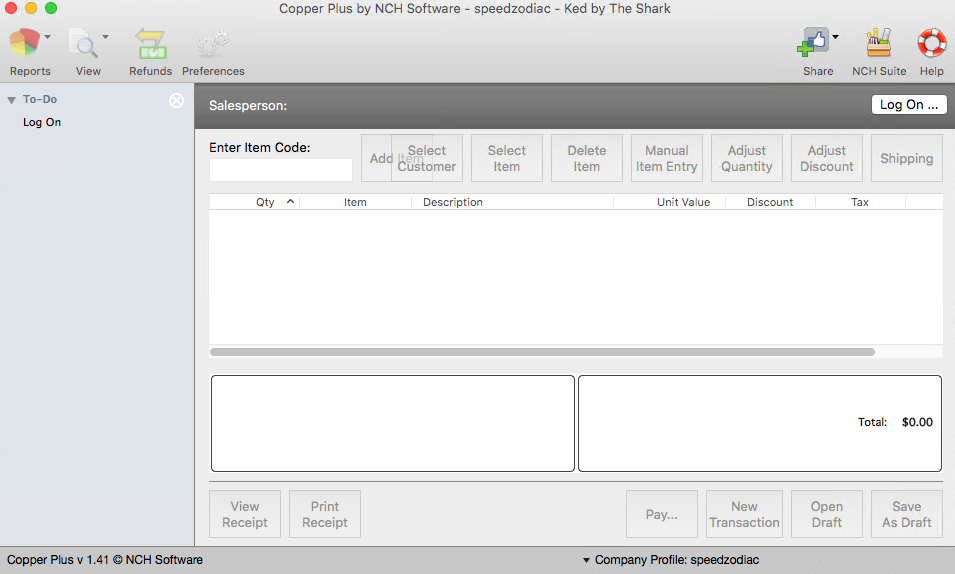Click the Adjust Discount button
The width and height of the screenshot is (955, 574).
point(826,158)
